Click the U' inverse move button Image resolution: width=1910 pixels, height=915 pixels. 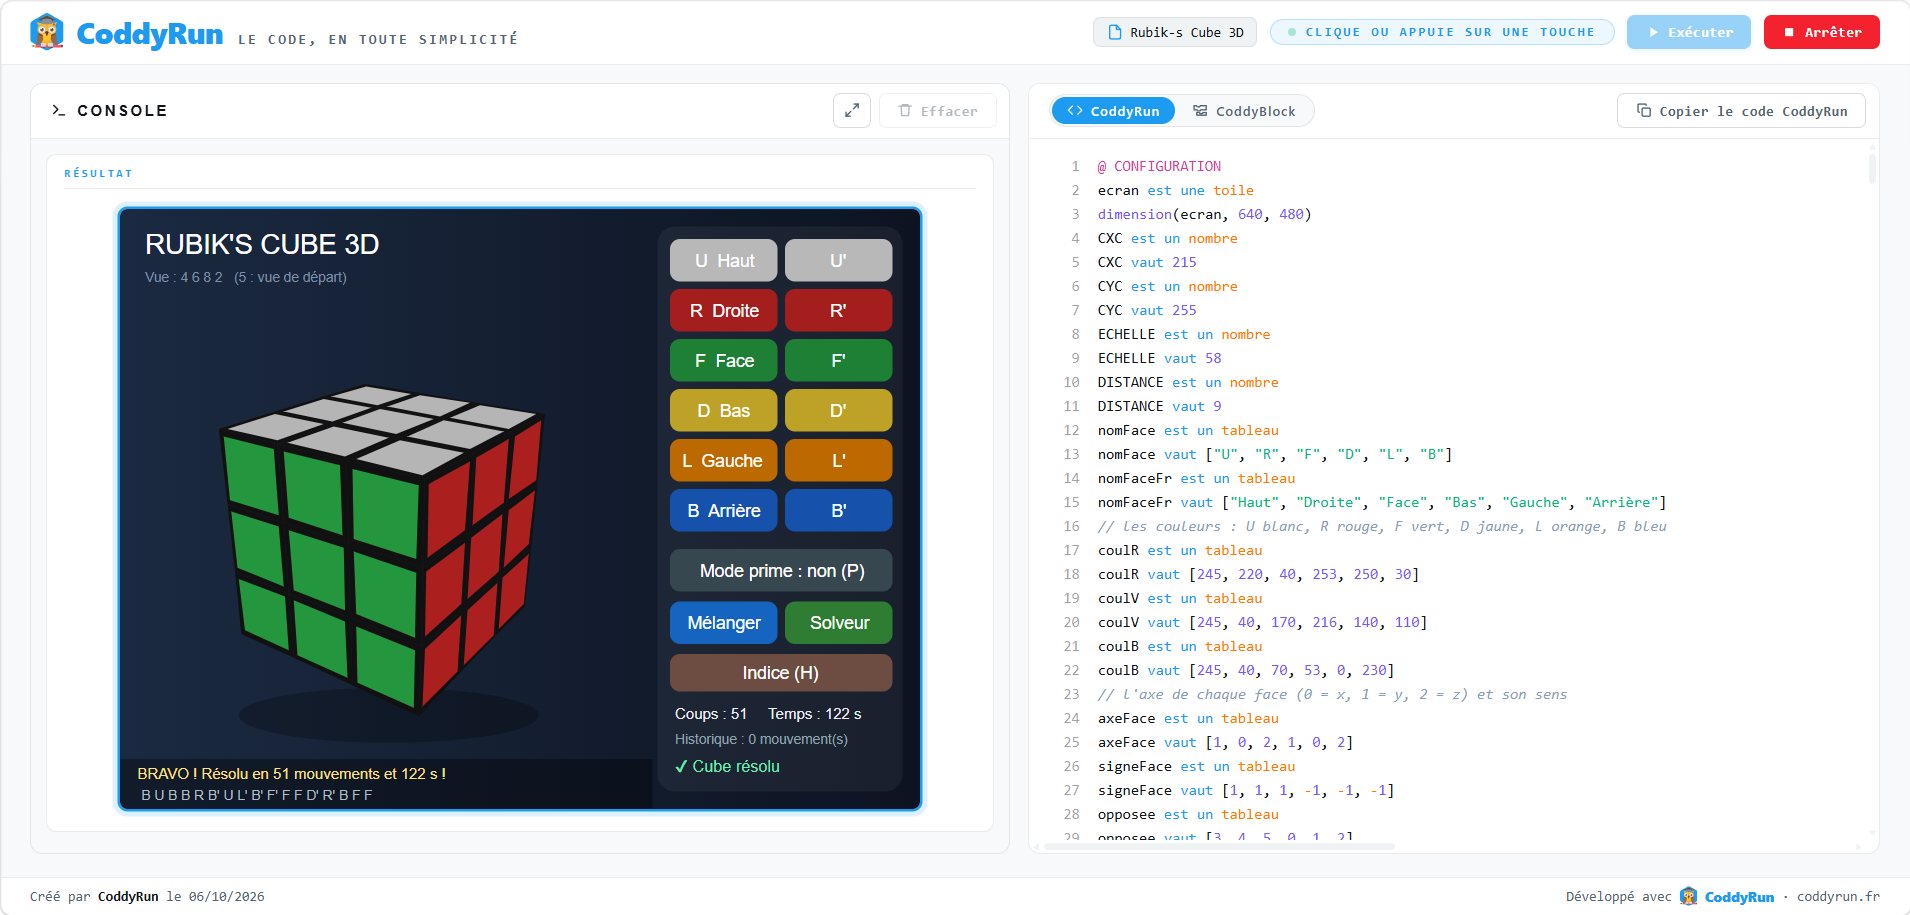tap(838, 260)
